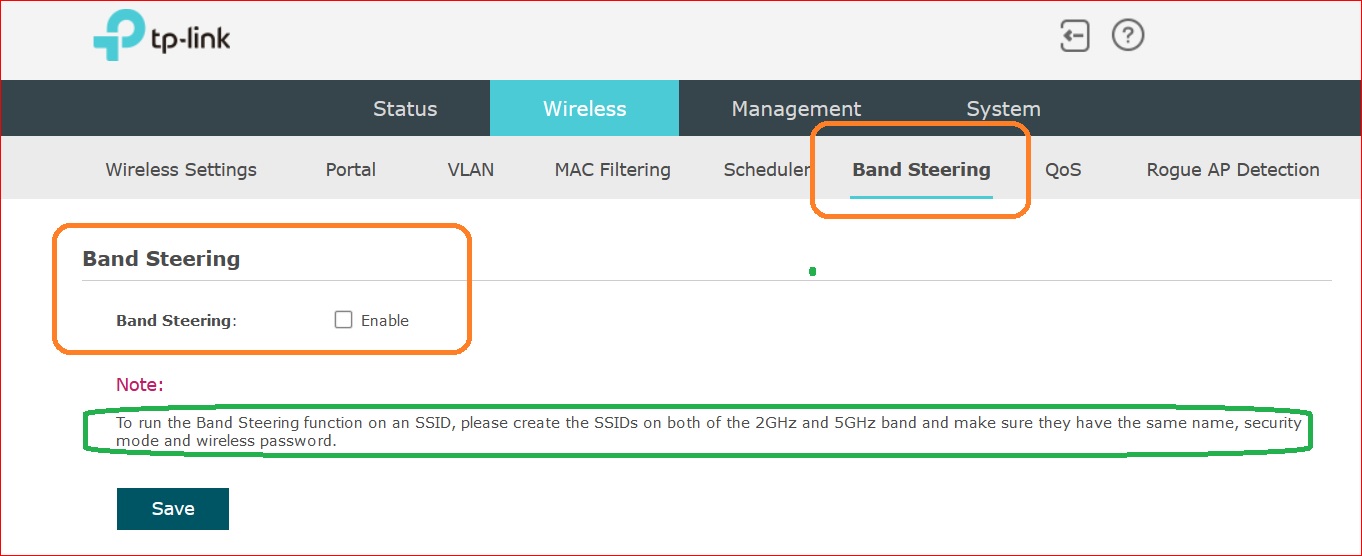Viewport: 1362px width, 556px height.
Task: Enable the Band Steering checkbox
Action: tap(344, 320)
